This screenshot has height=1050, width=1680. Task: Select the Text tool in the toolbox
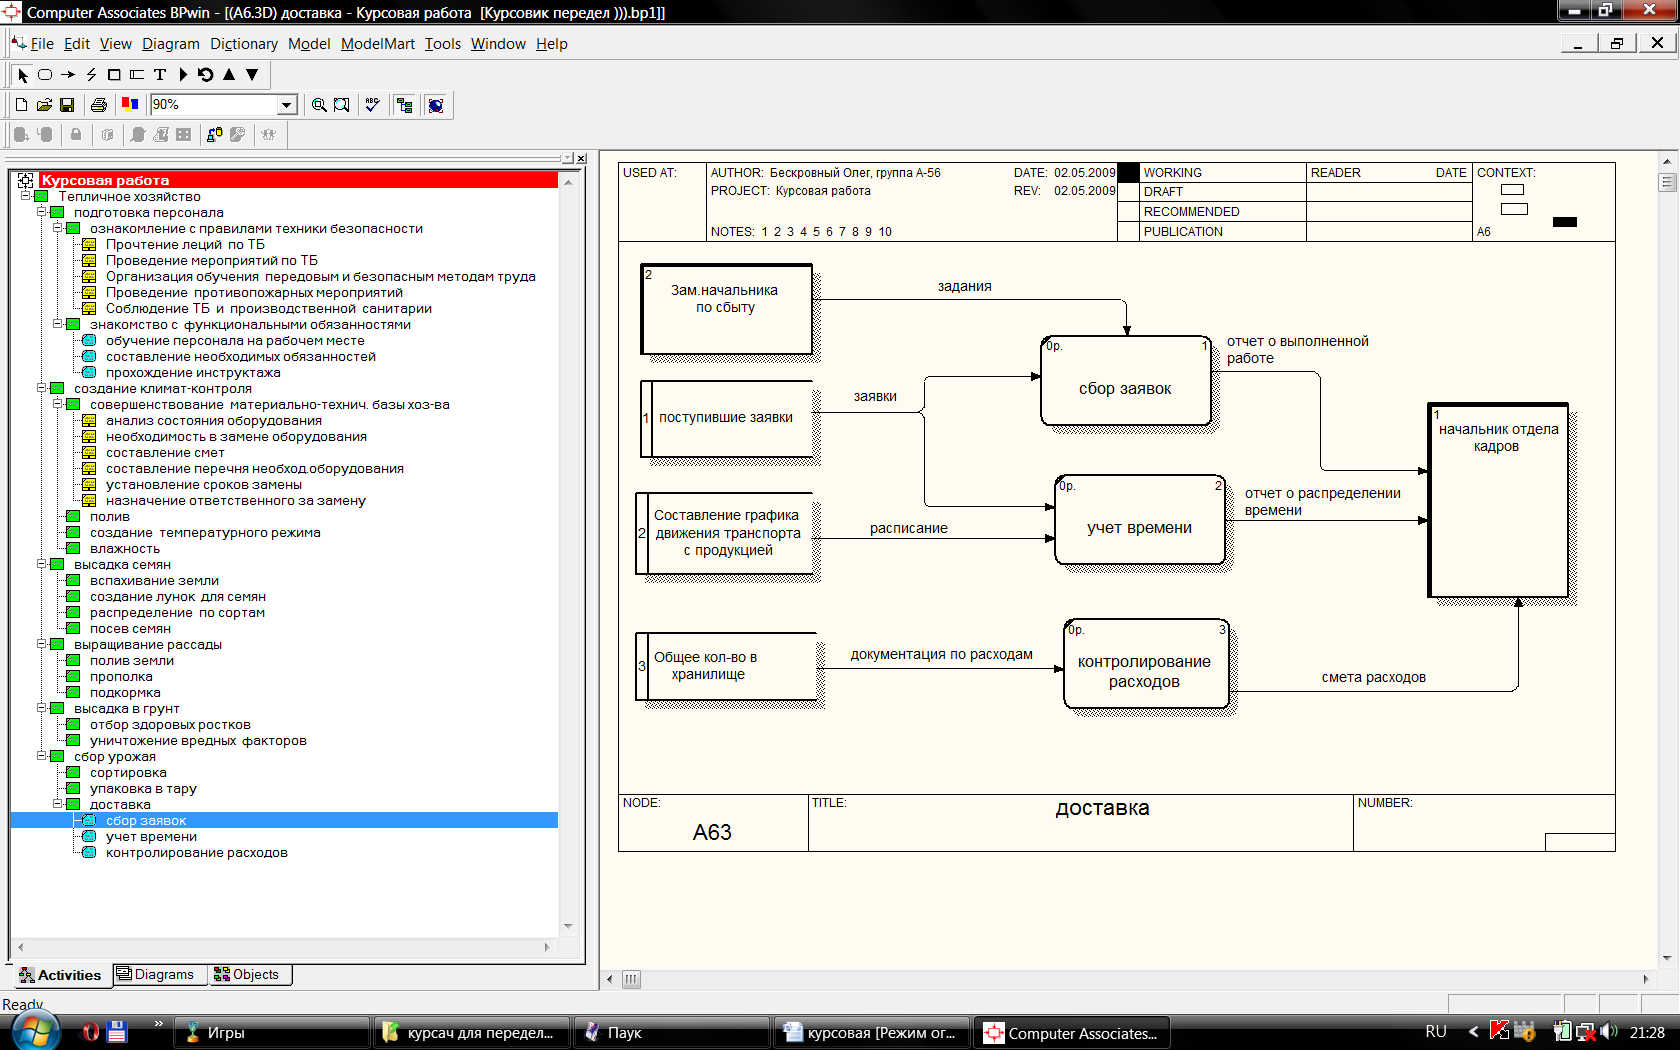[160, 75]
